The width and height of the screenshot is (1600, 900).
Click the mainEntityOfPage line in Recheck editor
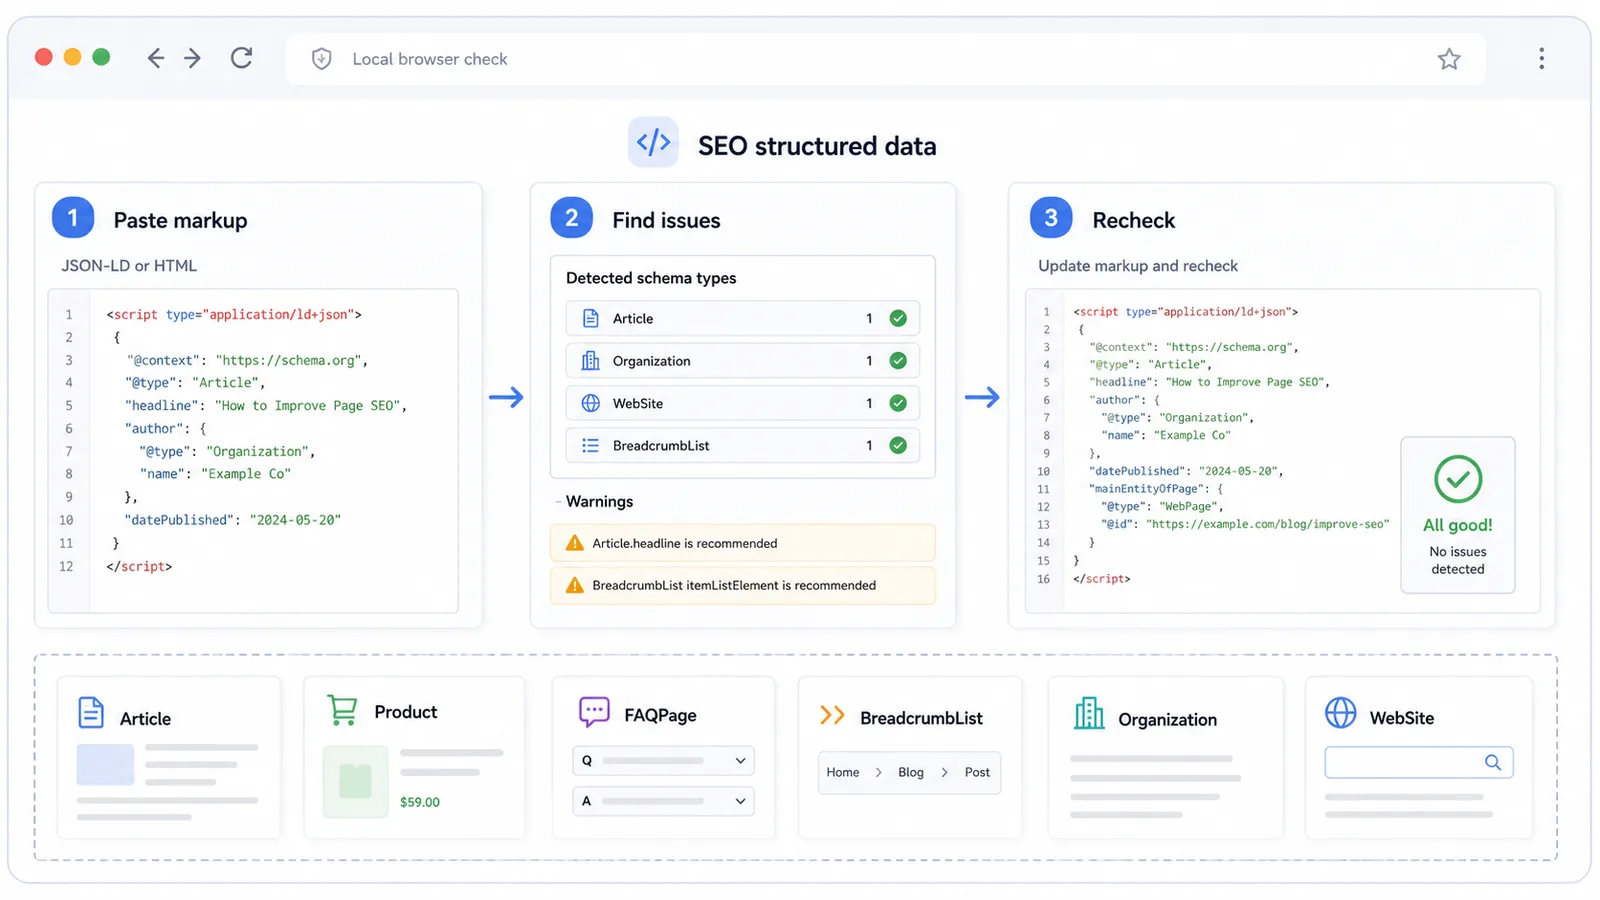tap(1155, 489)
